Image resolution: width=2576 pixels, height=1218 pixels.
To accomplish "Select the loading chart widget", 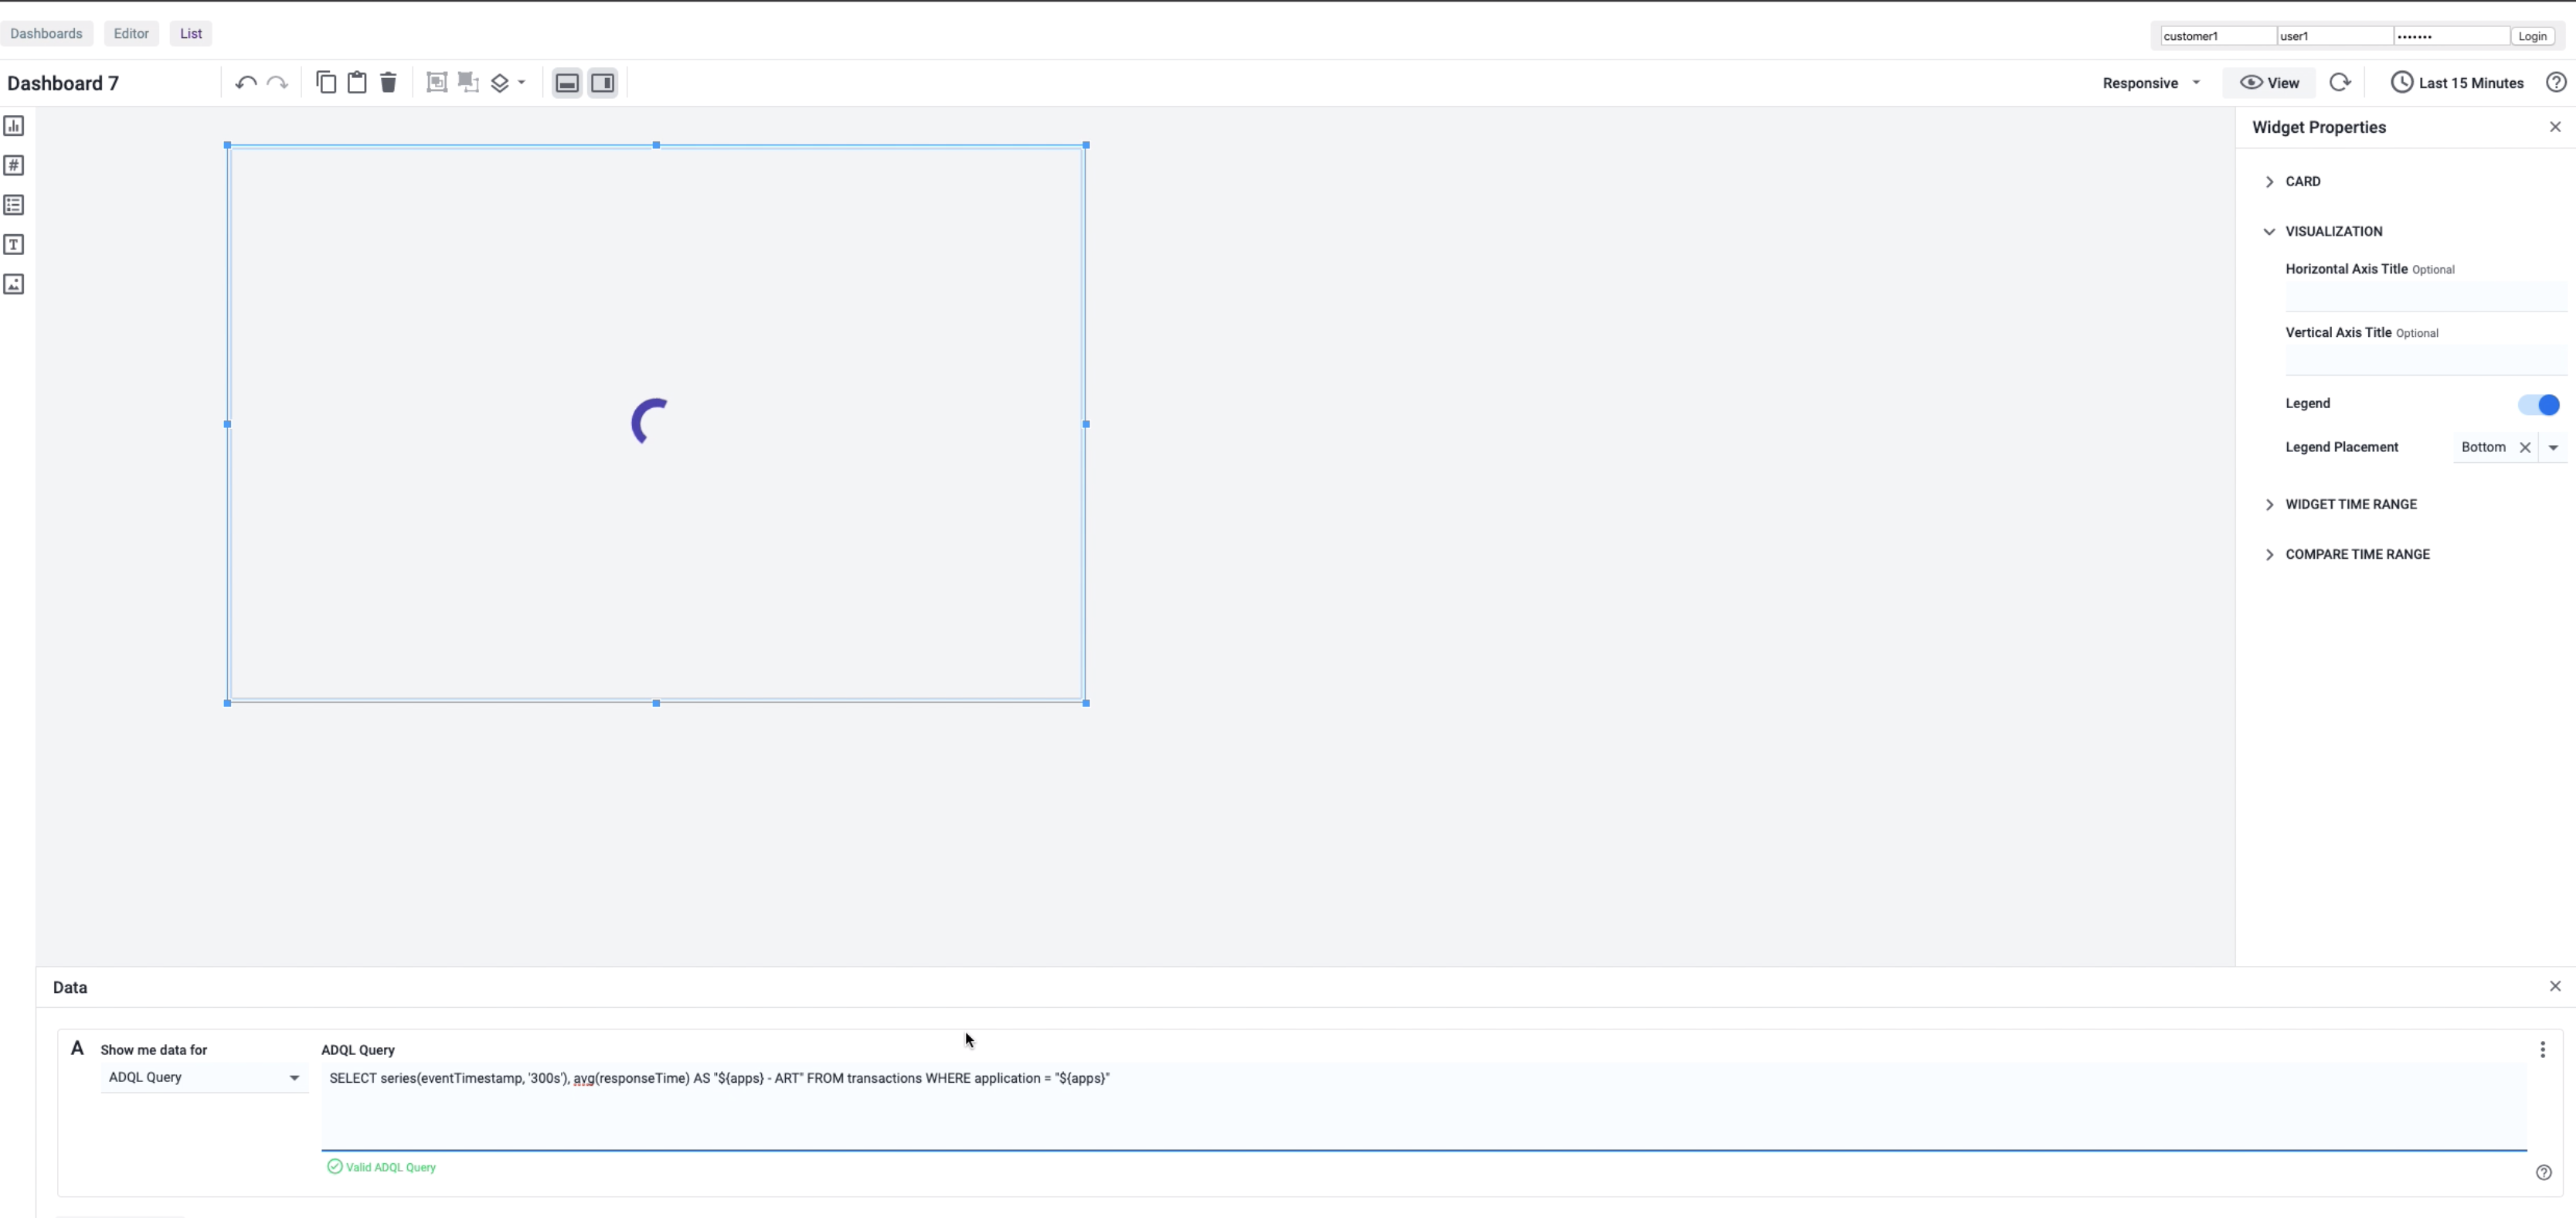I will coord(656,424).
